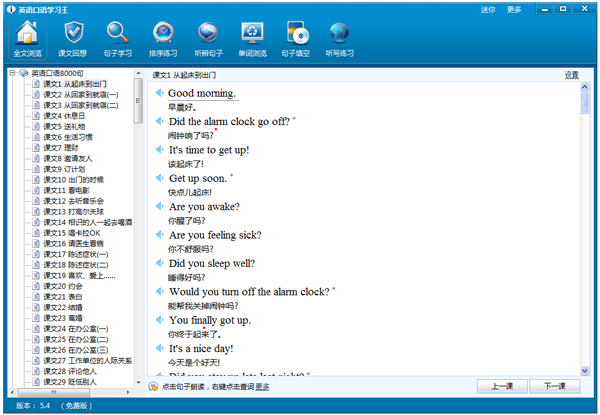Image resolution: width=600 pixels, height=415 pixels.
Task: Play audio for 'Good morning.'
Action: 160,93
